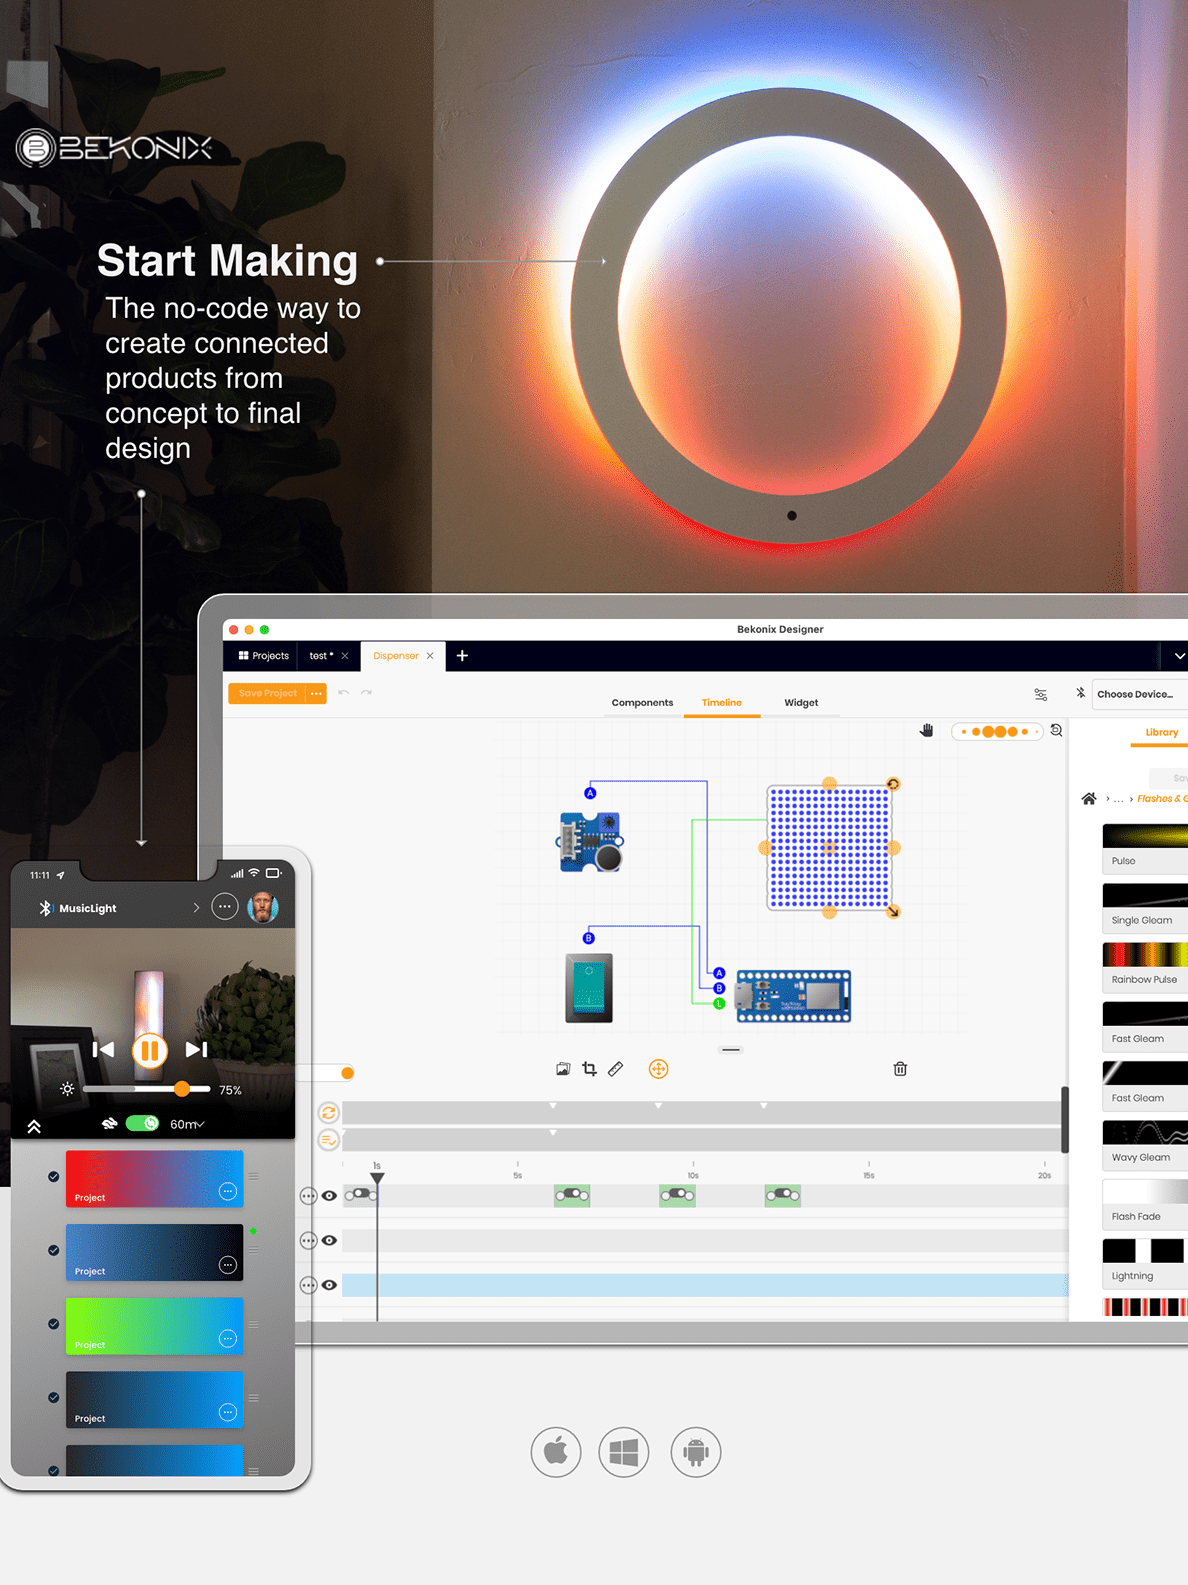Switch to the Components tab
Screen dimensions: 1188x1585
pyautogui.click(x=642, y=702)
